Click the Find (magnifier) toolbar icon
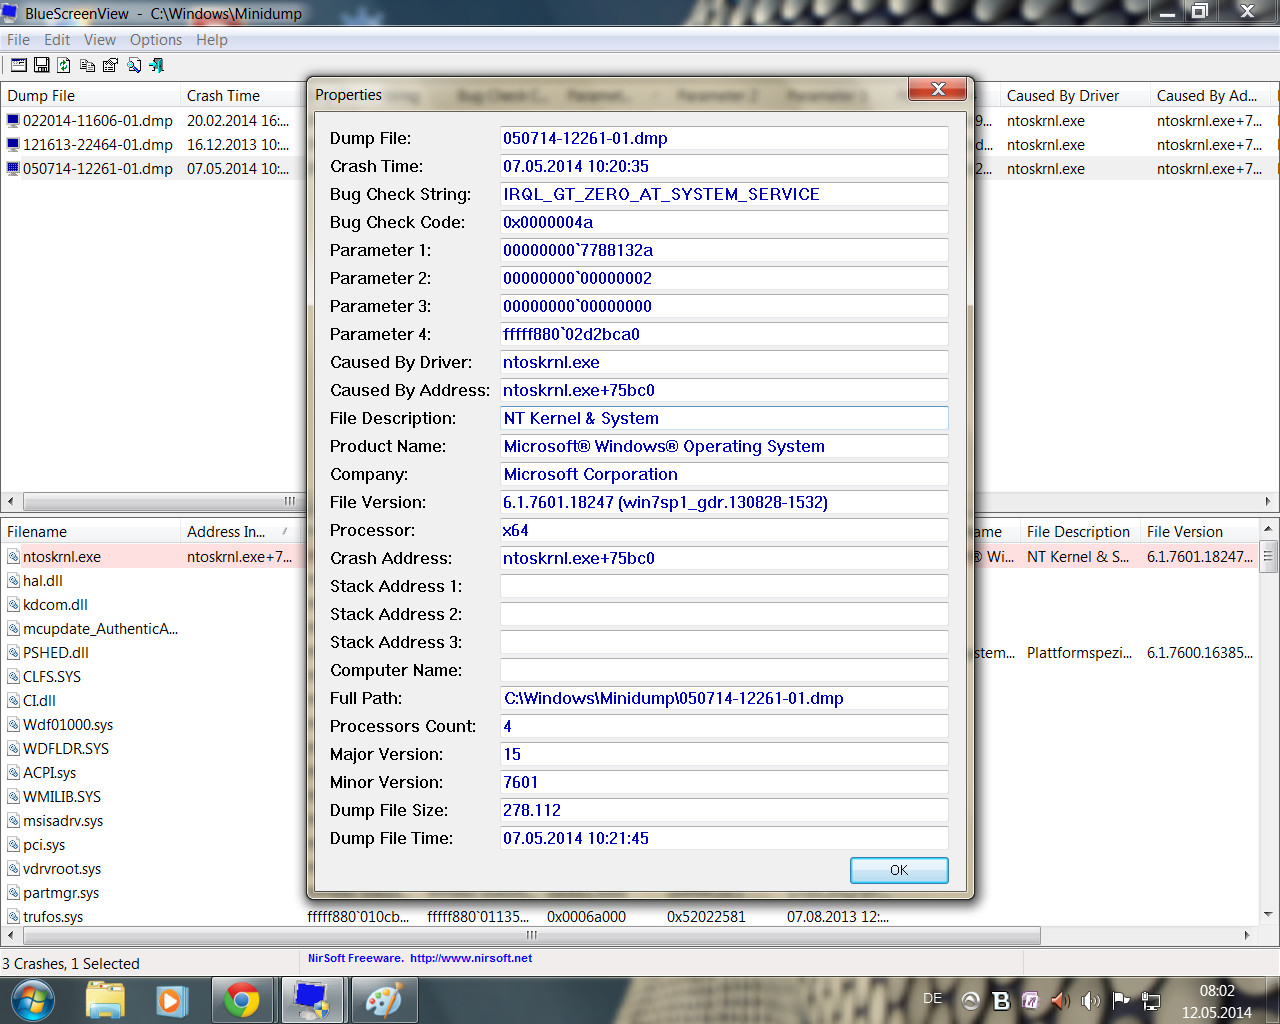The width and height of the screenshot is (1280, 1024). click(x=134, y=65)
